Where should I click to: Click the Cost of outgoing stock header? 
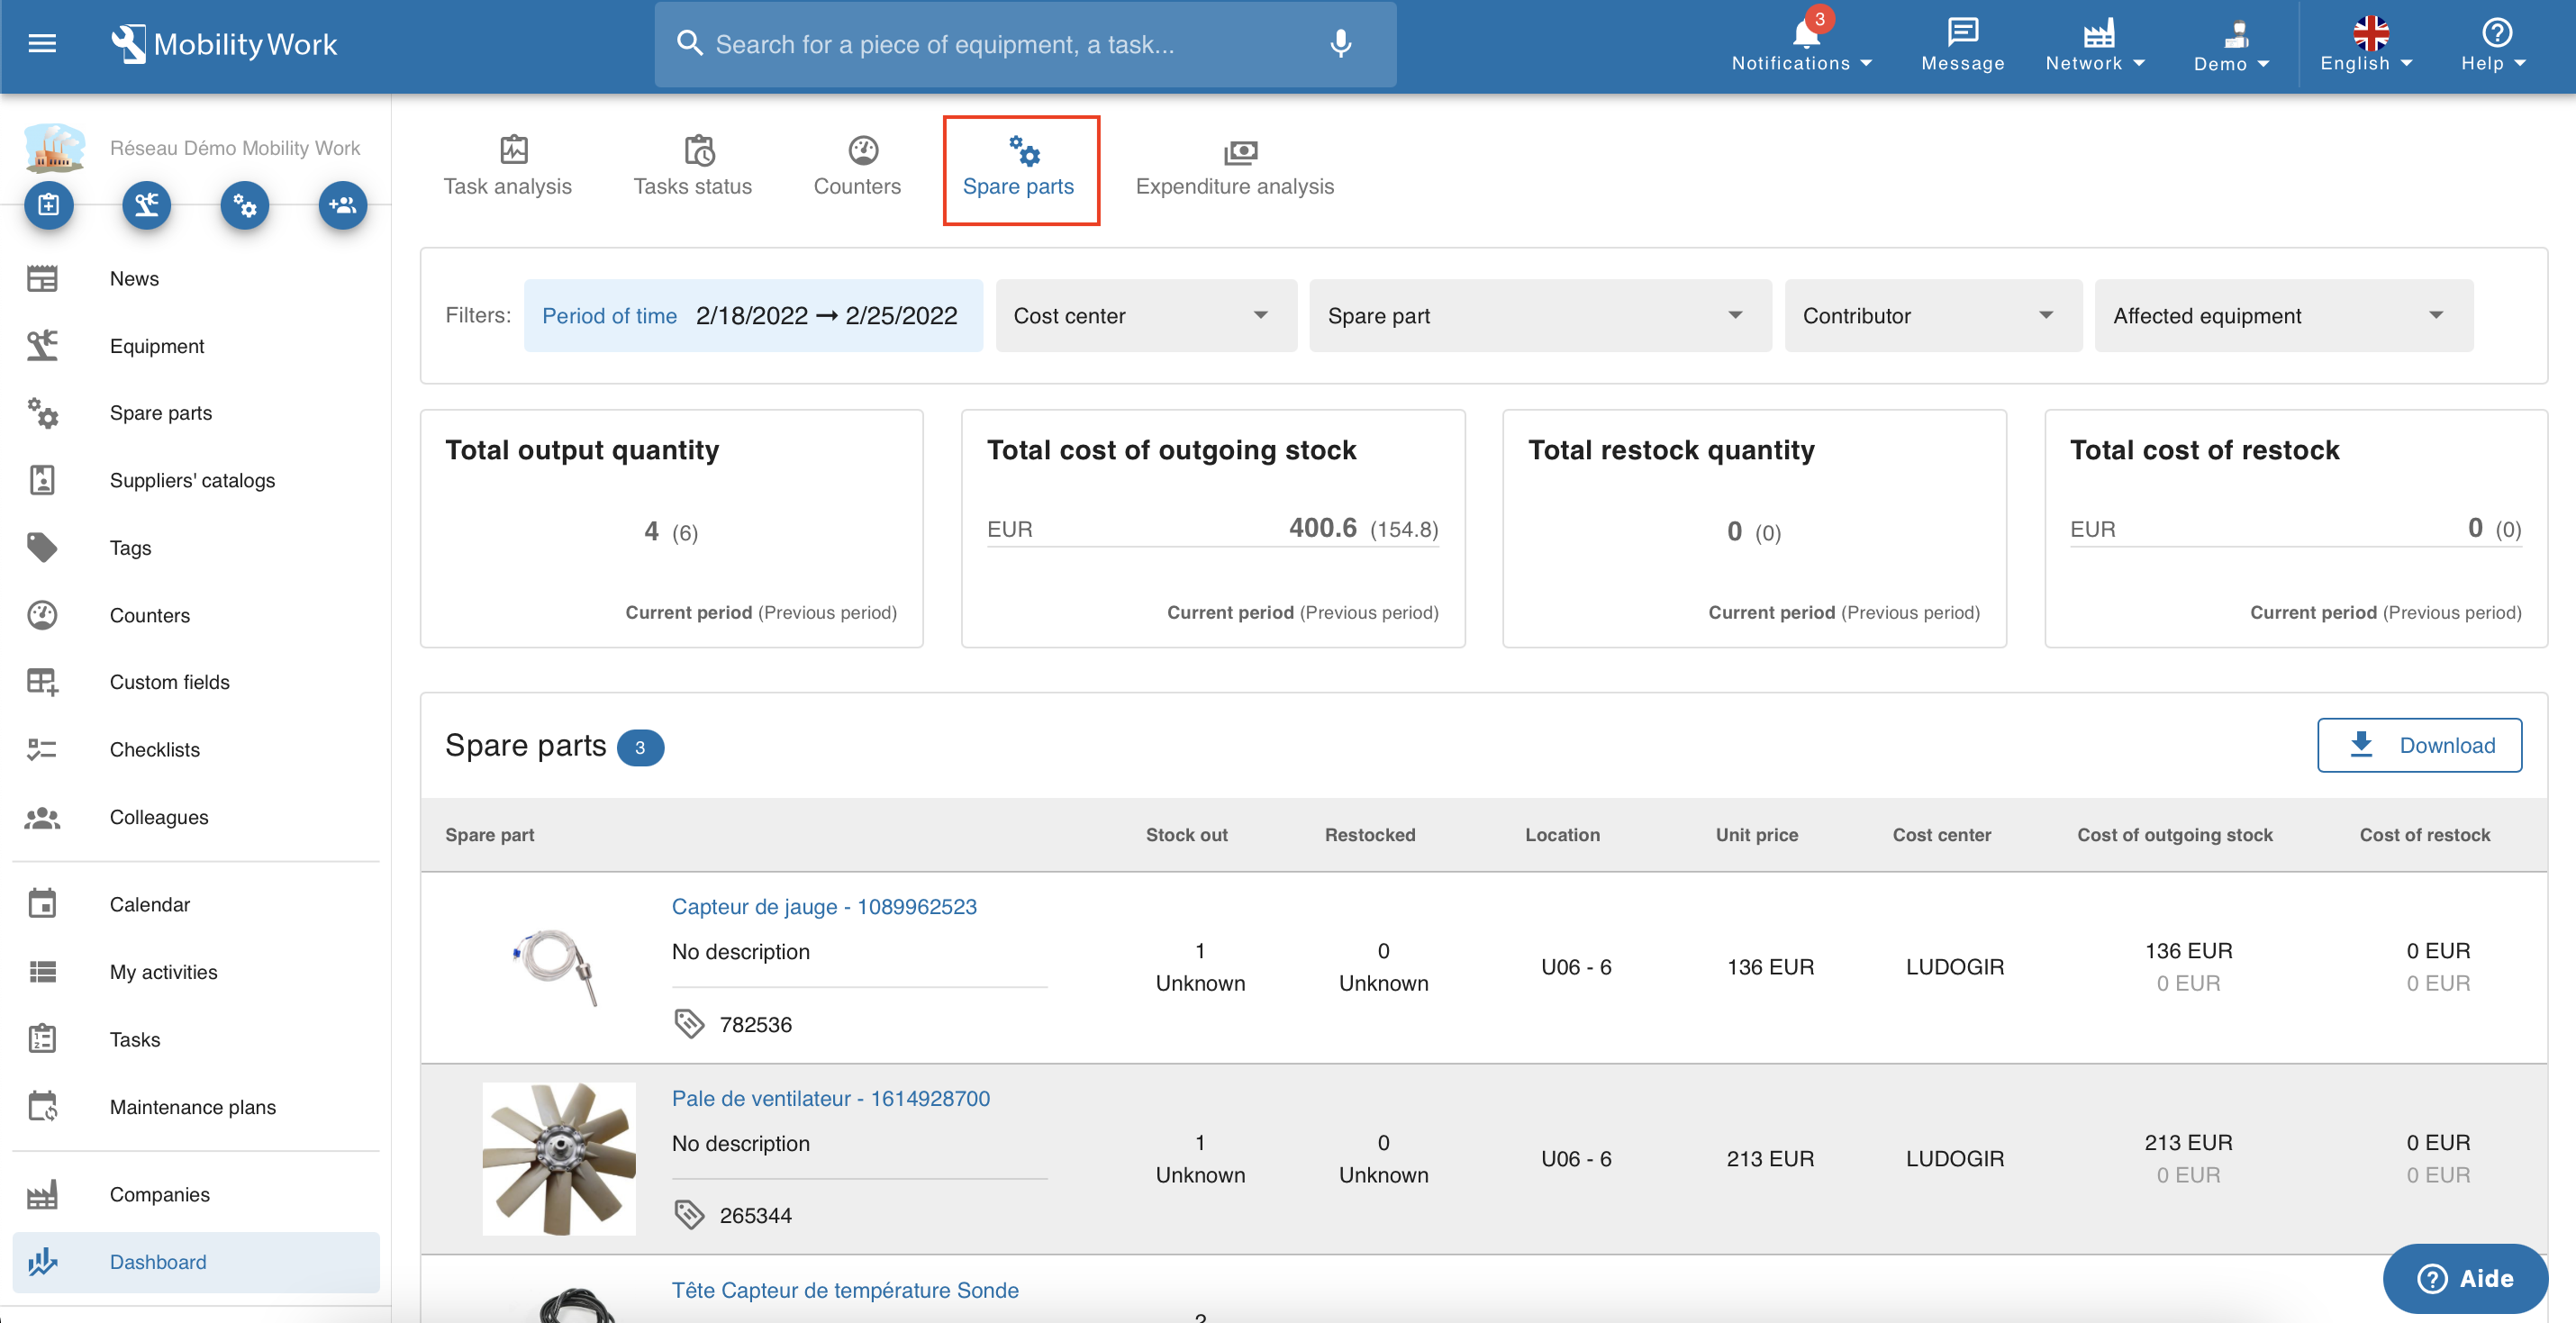pyautogui.click(x=2175, y=834)
